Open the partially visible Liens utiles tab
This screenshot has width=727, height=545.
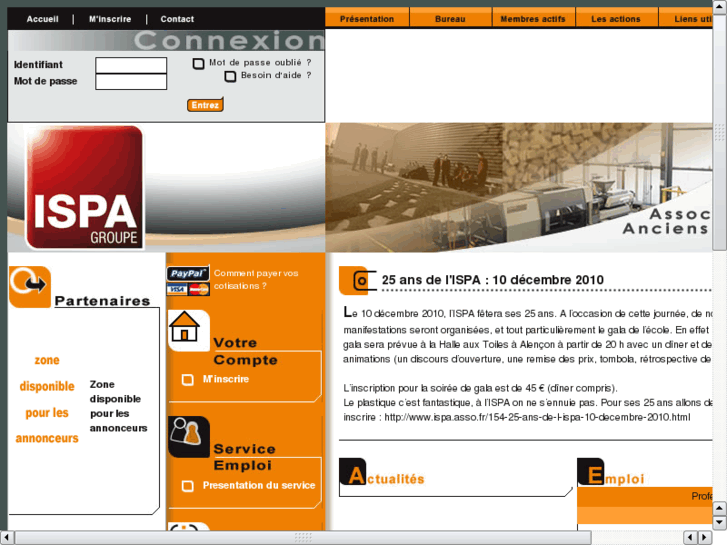click(686, 19)
